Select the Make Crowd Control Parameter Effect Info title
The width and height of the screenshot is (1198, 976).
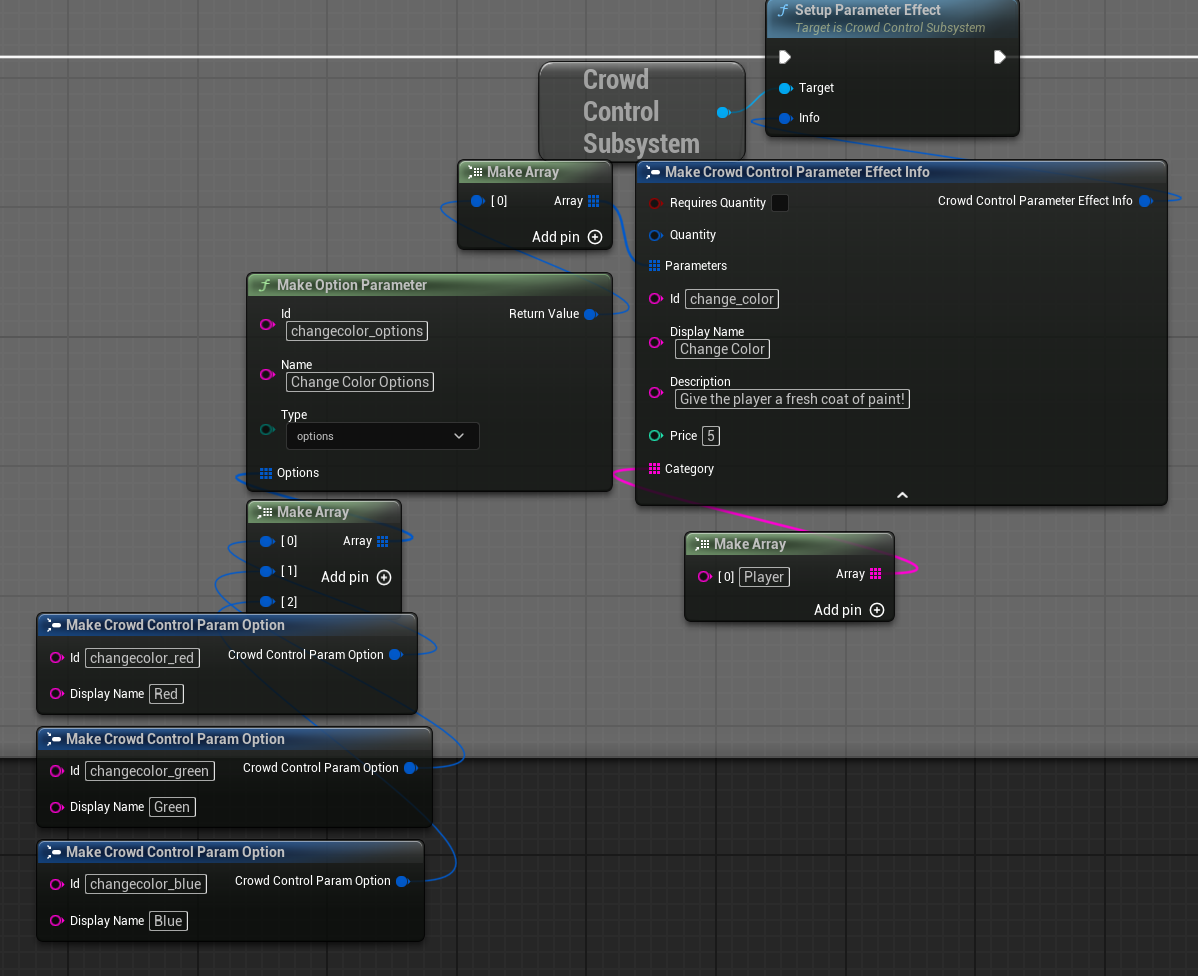coord(797,173)
